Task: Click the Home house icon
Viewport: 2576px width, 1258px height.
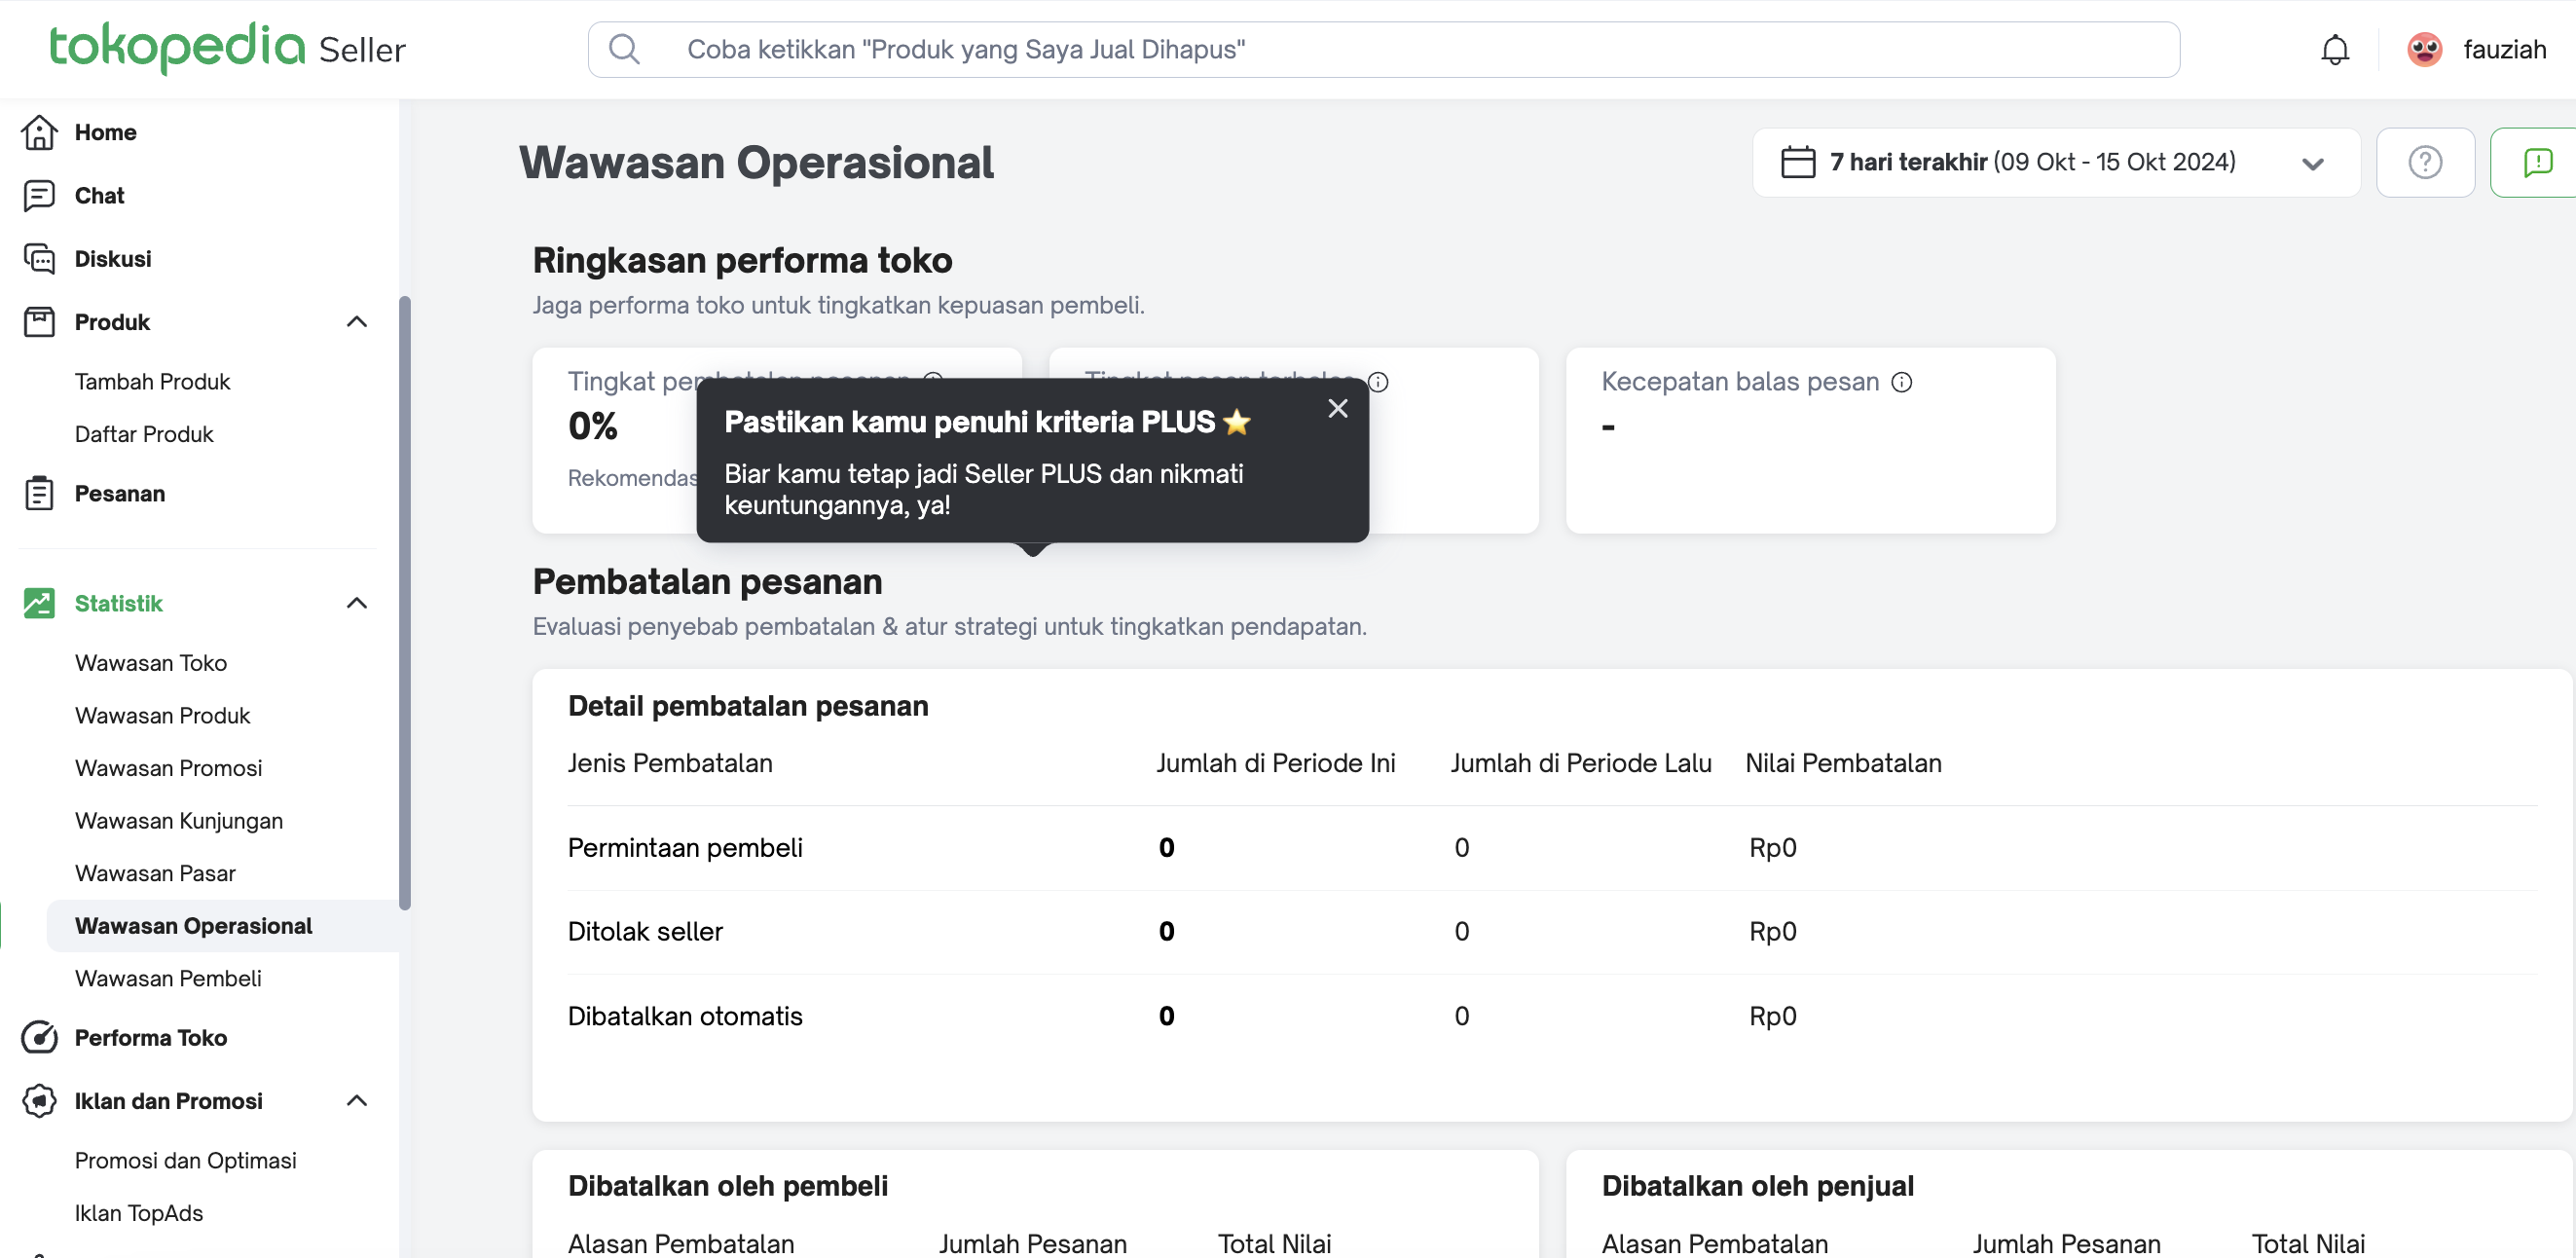Action: coord(39,132)
